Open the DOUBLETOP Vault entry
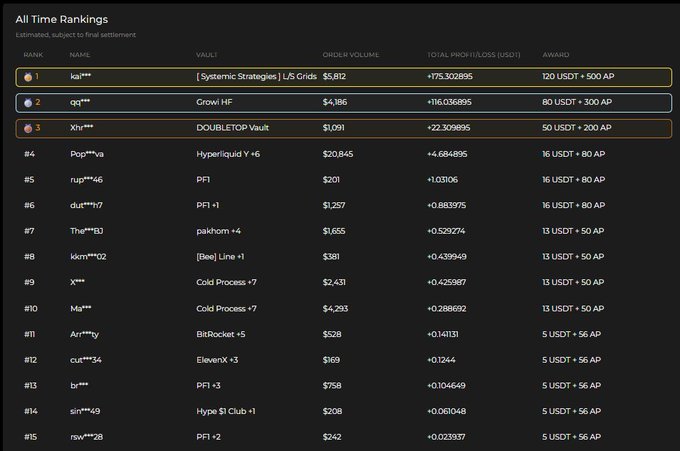Image resolution: width=680 pixels, height=451 pixels. point(232,127)
